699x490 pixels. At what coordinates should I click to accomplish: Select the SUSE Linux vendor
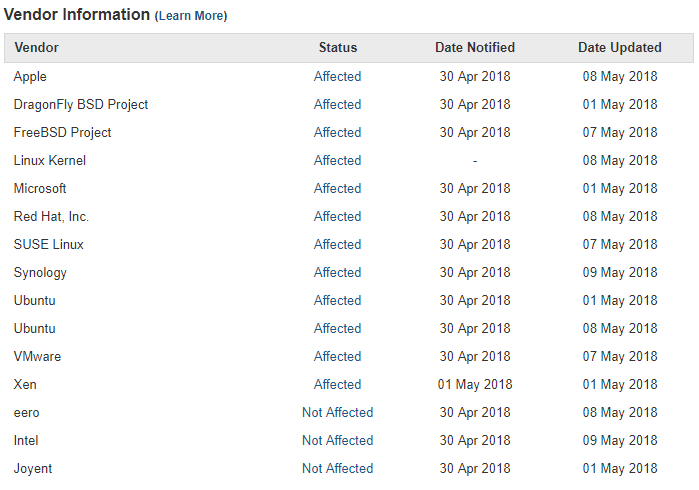point(49,244)
